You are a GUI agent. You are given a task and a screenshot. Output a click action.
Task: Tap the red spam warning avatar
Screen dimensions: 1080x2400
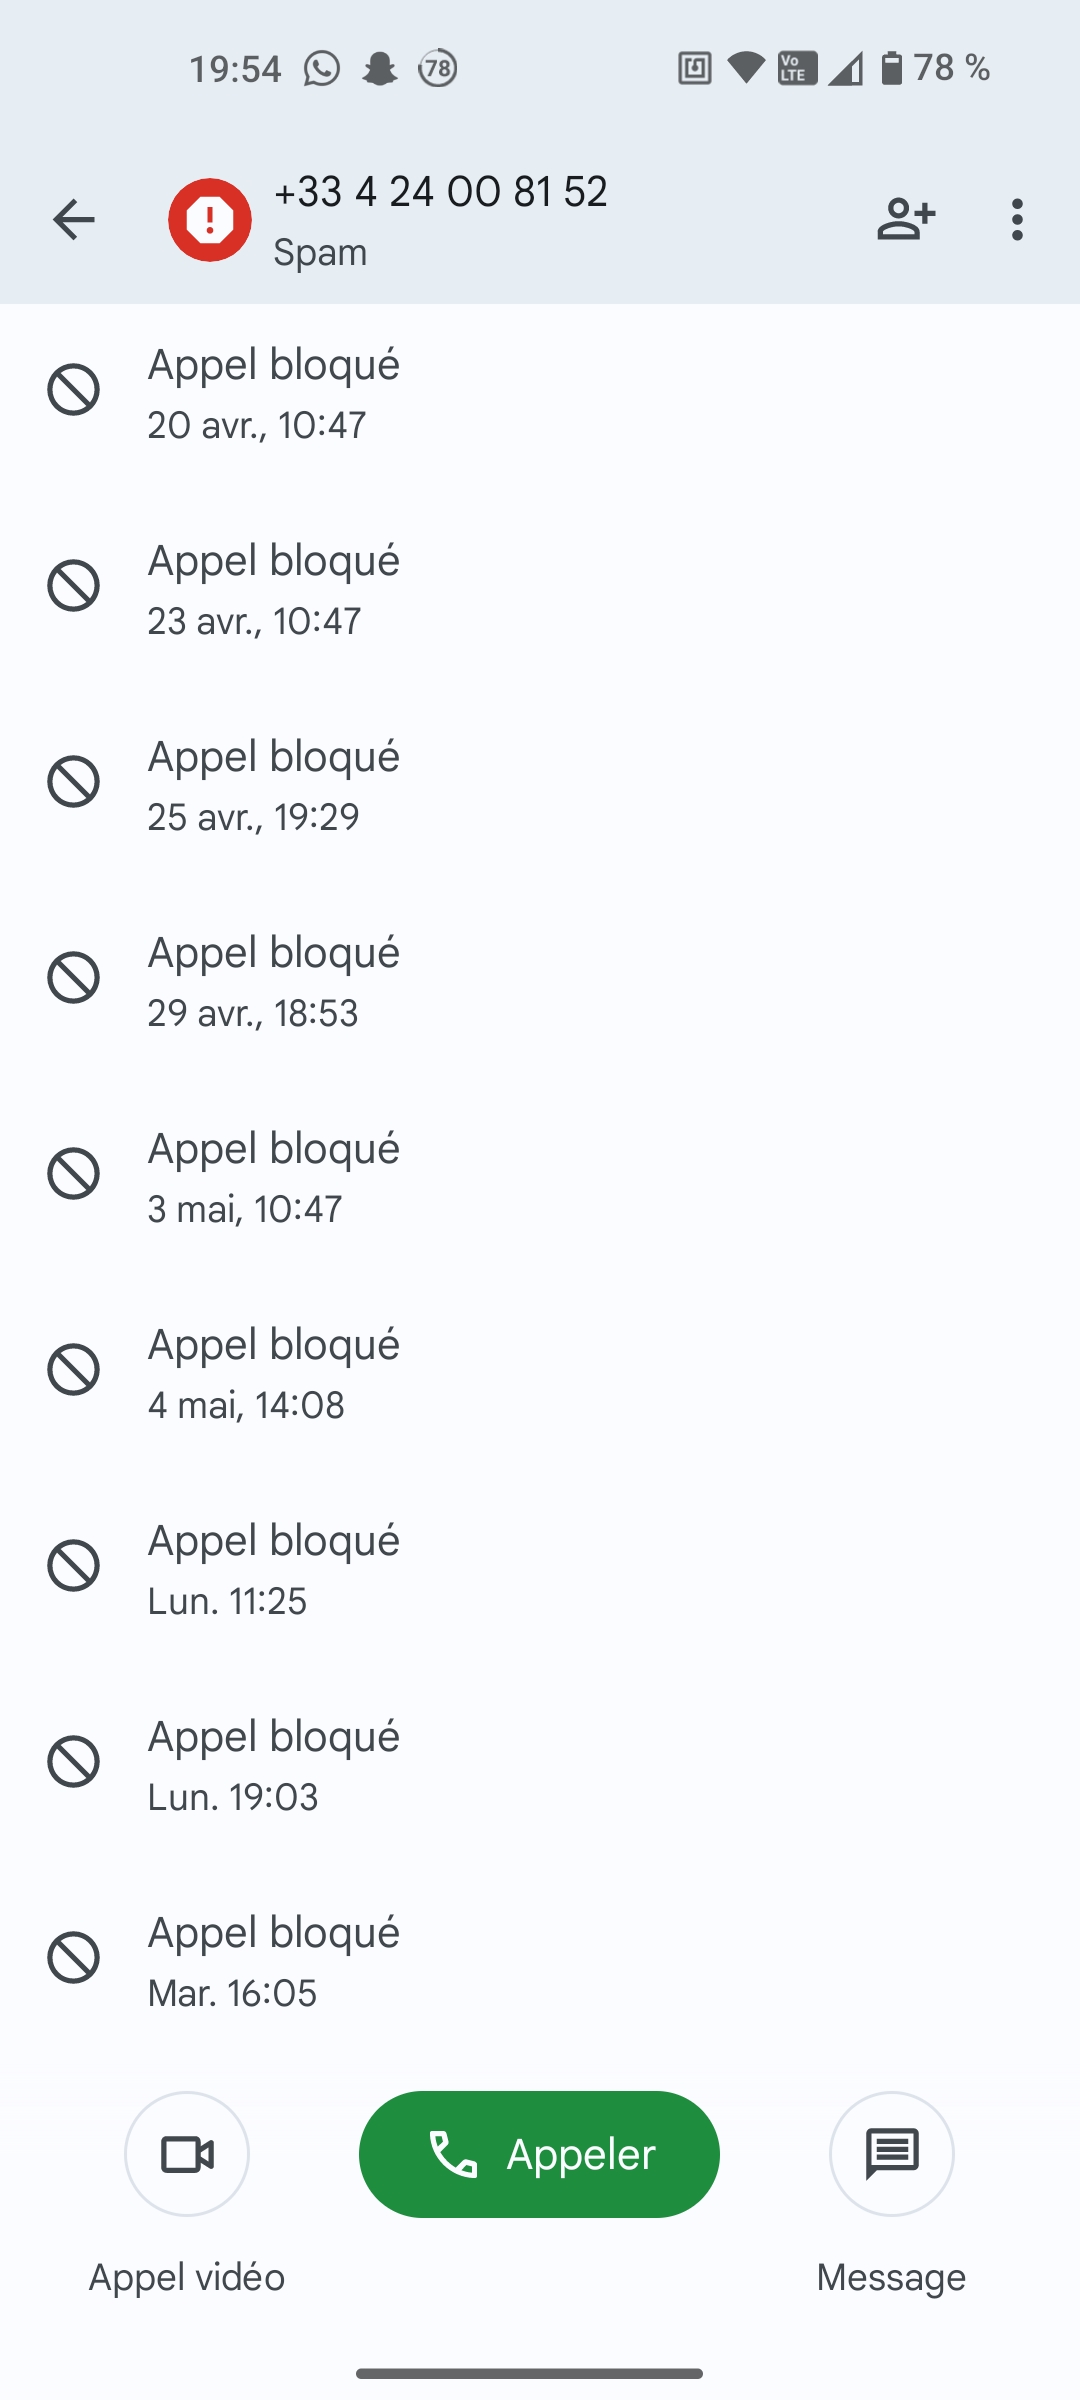210,220
